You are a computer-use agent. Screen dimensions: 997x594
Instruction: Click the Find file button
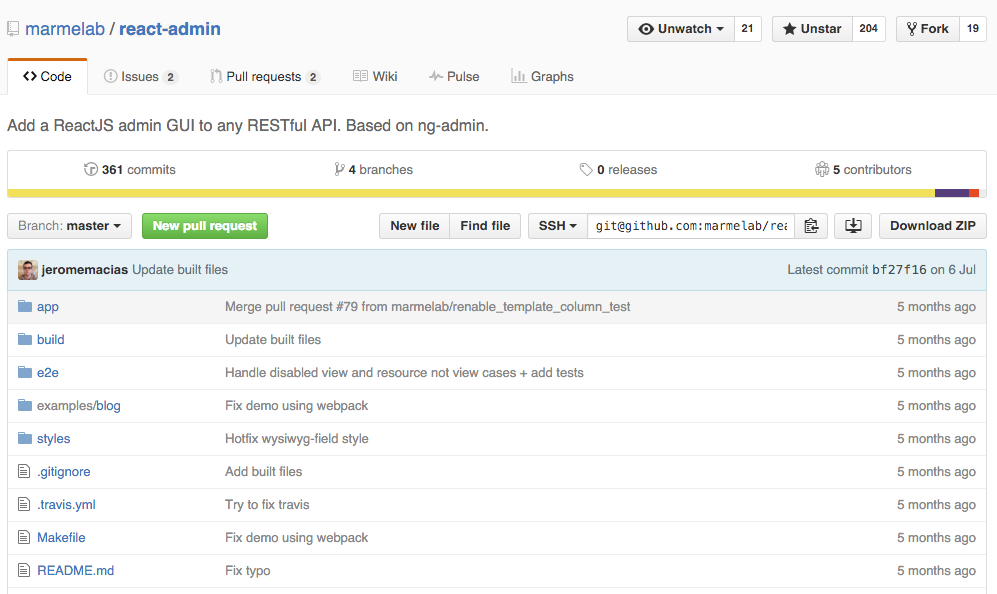[485, 226]
